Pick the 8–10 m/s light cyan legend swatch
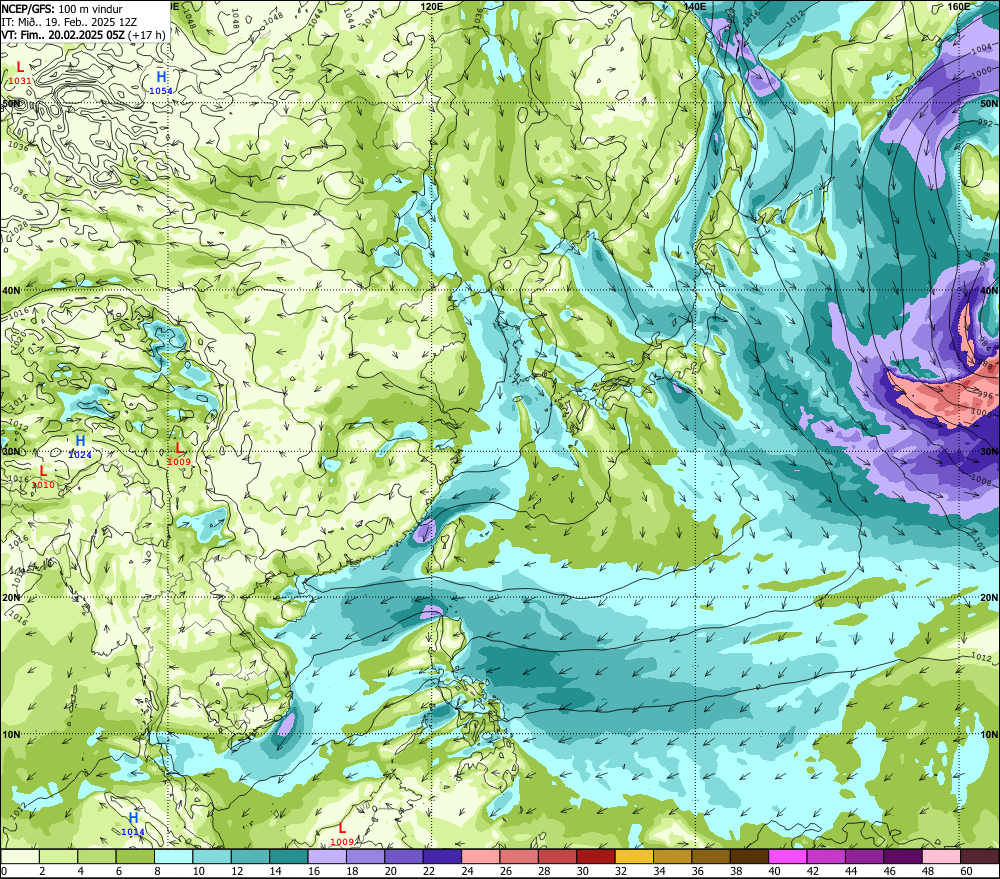Screen dimensions: 1000x879 coord(173,856)
